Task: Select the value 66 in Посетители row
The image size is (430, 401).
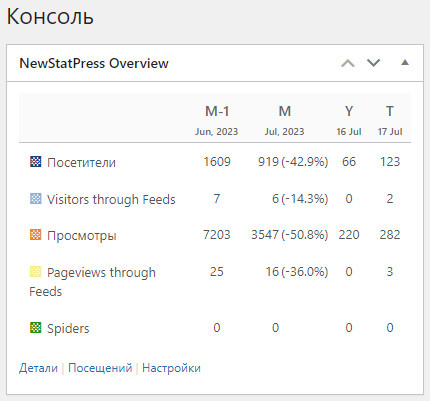Action: click(x=349, y=162)
